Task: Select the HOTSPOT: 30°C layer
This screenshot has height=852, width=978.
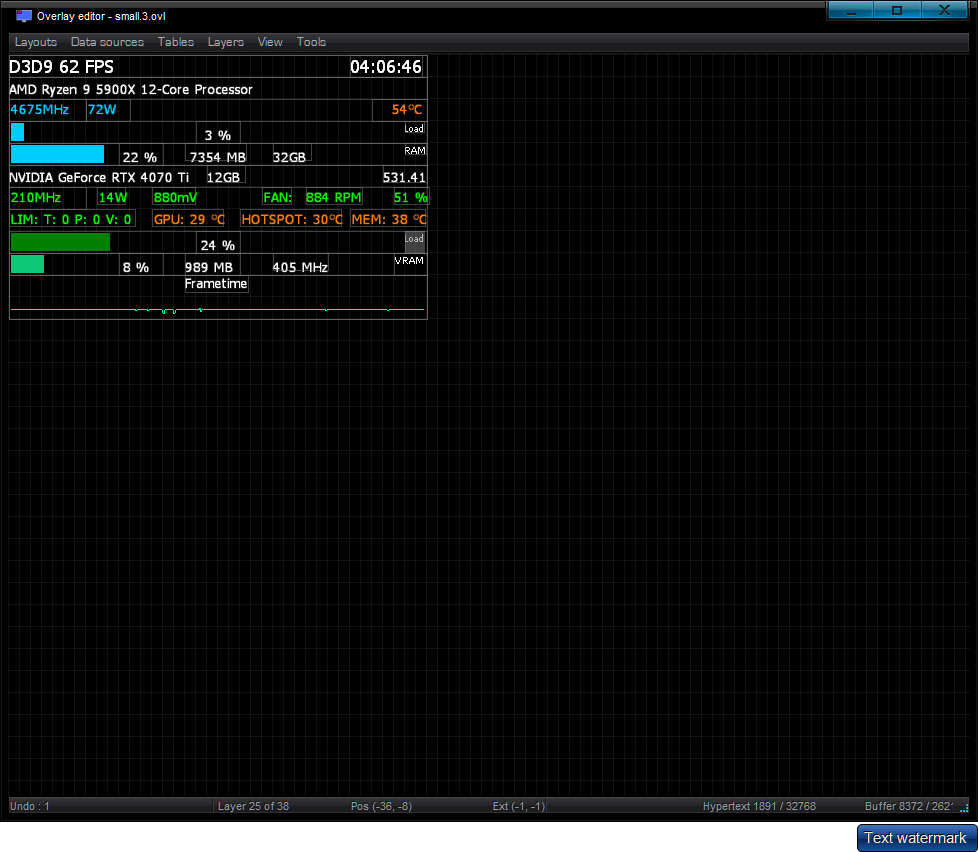Action: tap(292, 220)
